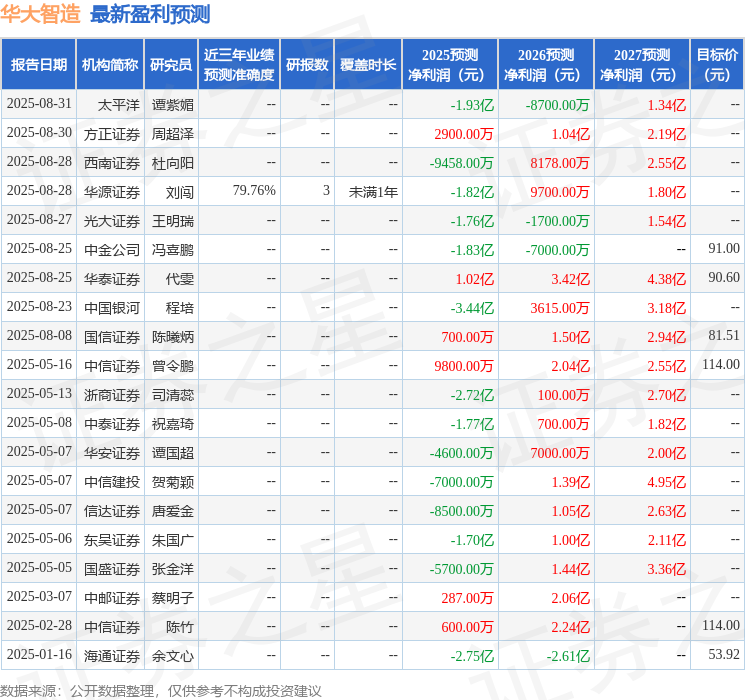745x700 pixels.
Task: Click analyst name 王明瑞
Action: [x=172, y=221]
